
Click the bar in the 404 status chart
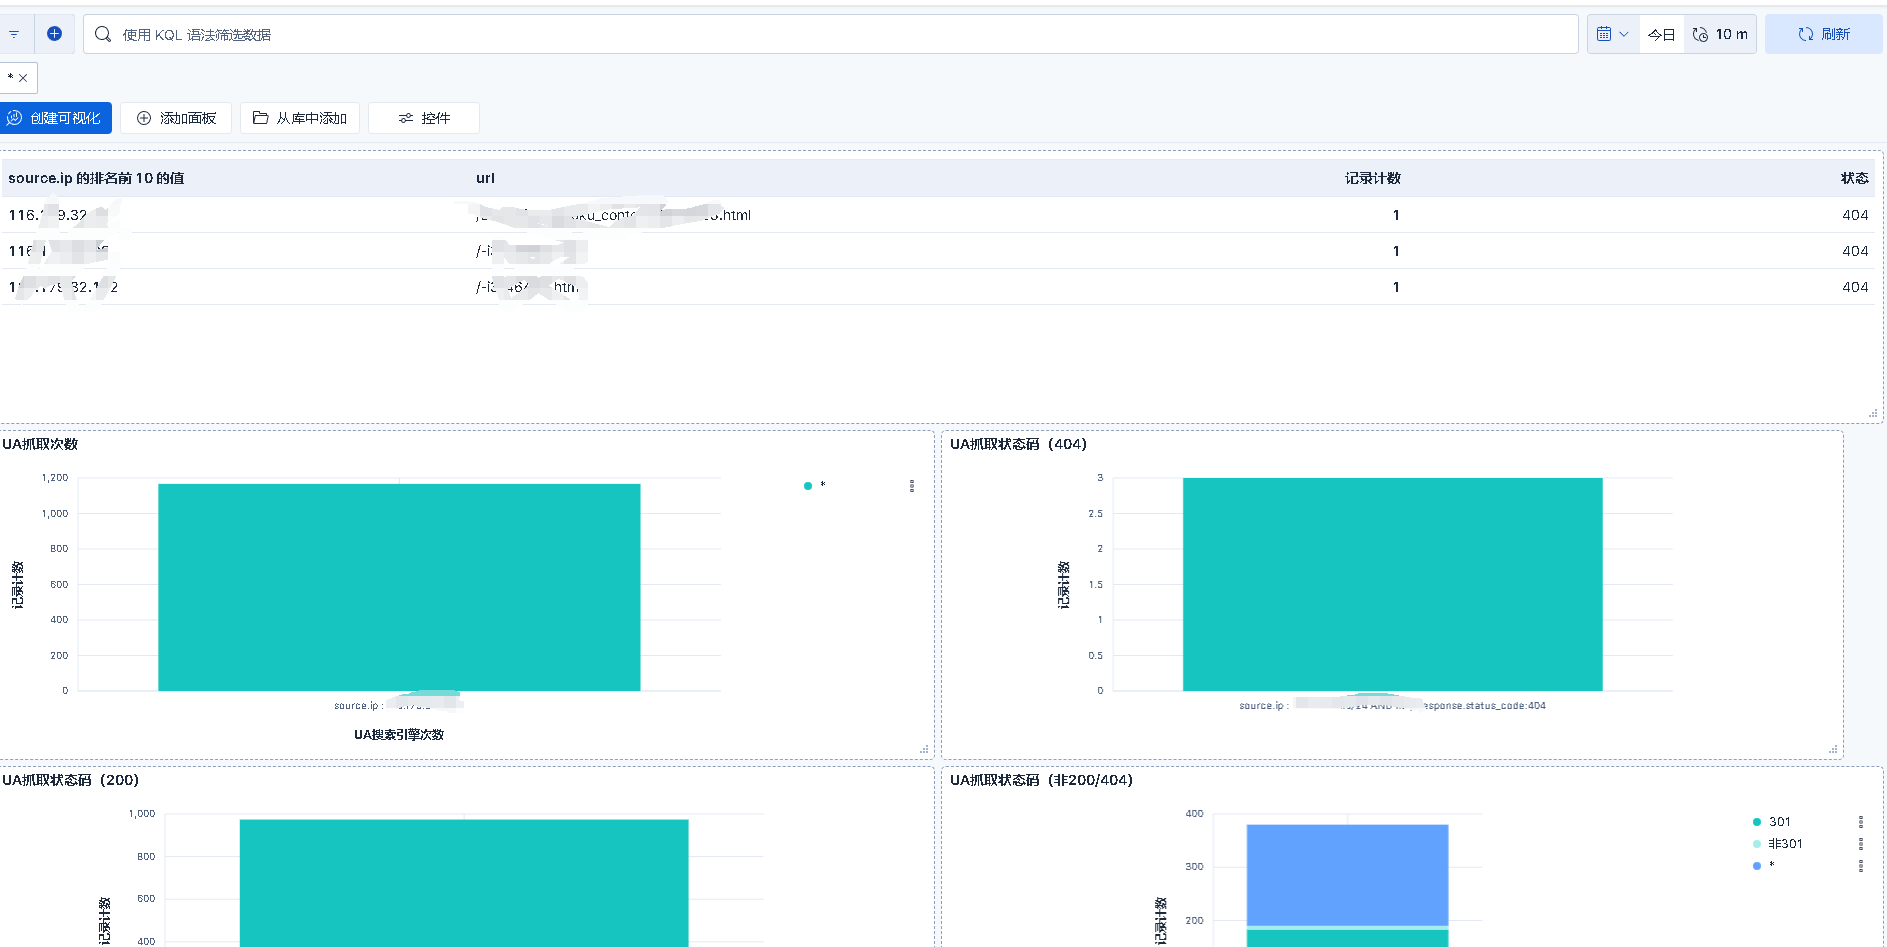tap(1392, 584)
